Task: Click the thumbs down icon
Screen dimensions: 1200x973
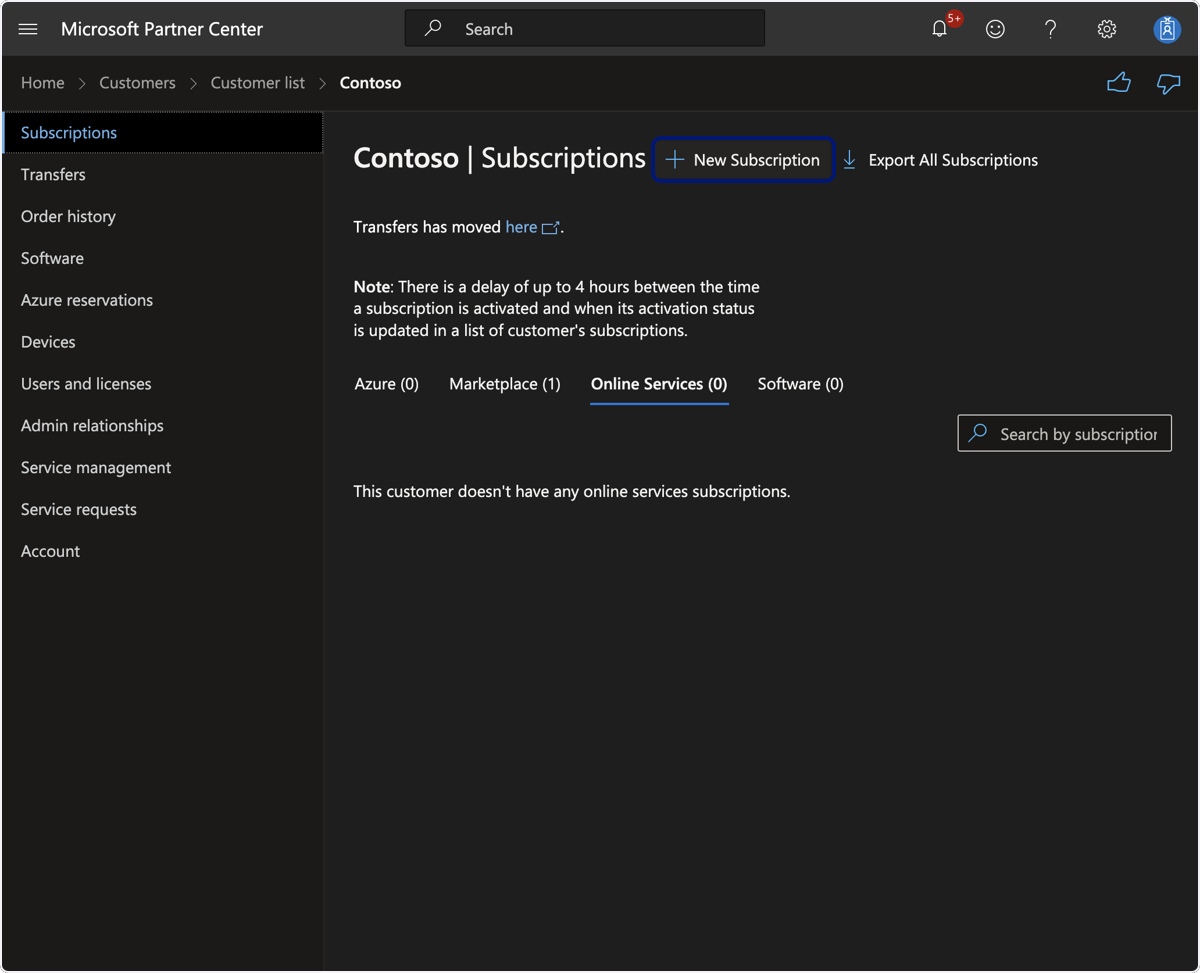Action: tap(1168, 83)
